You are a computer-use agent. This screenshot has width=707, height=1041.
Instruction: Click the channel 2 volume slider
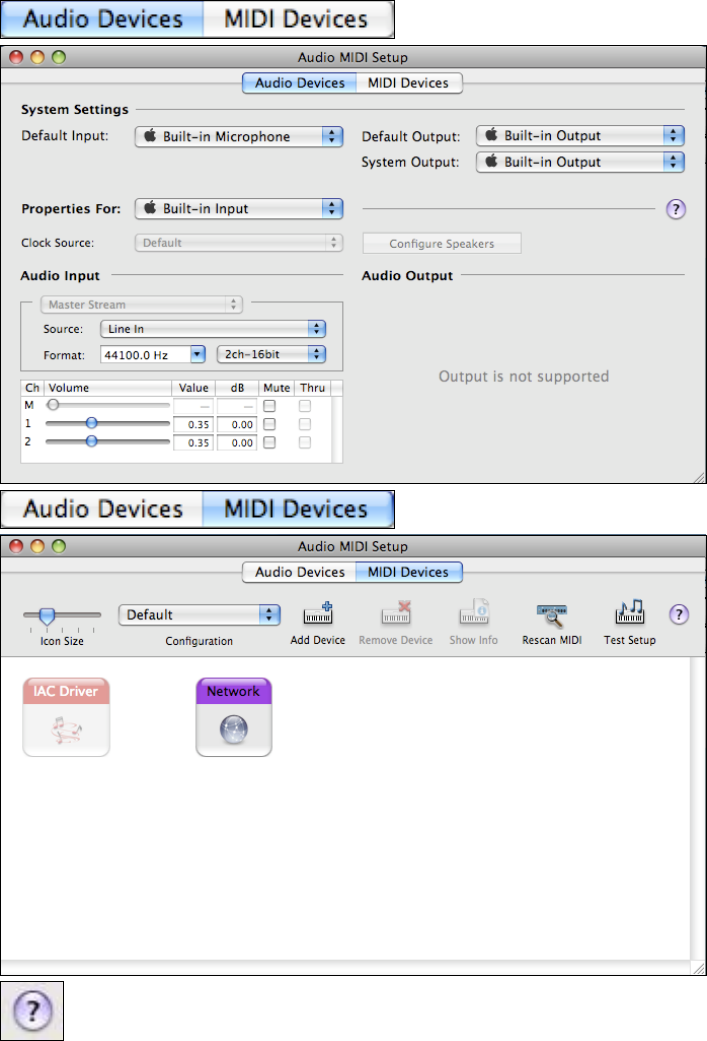(x=108, y=441)
